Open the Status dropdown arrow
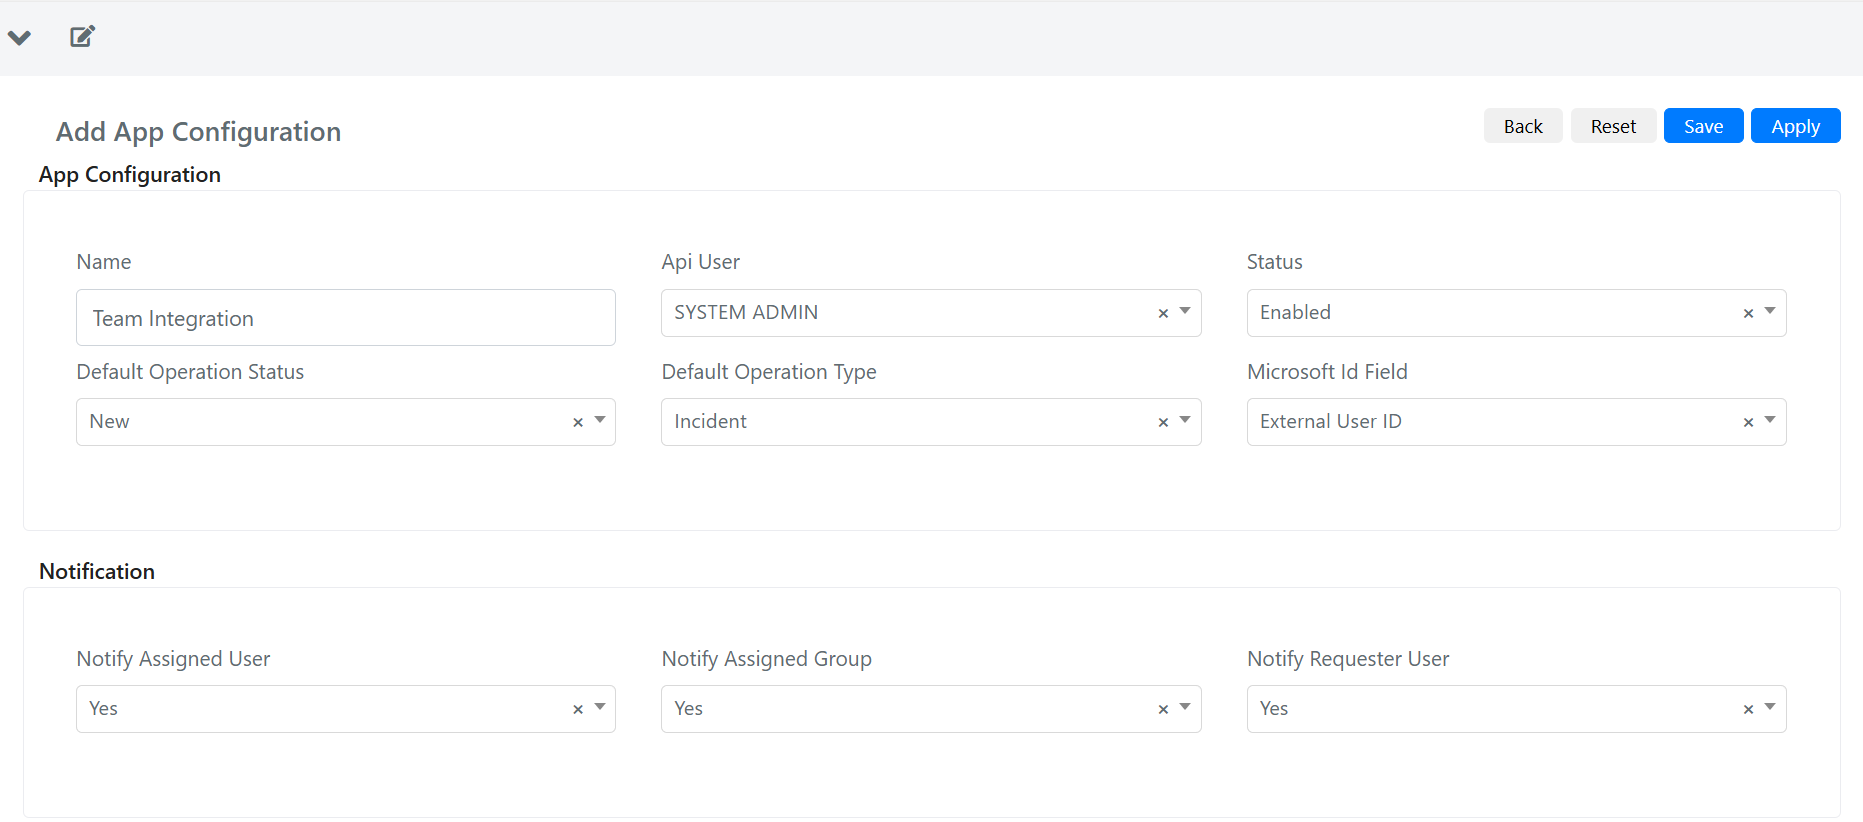This screenshot has height=822, width=1863. (x=1770, y=311)
